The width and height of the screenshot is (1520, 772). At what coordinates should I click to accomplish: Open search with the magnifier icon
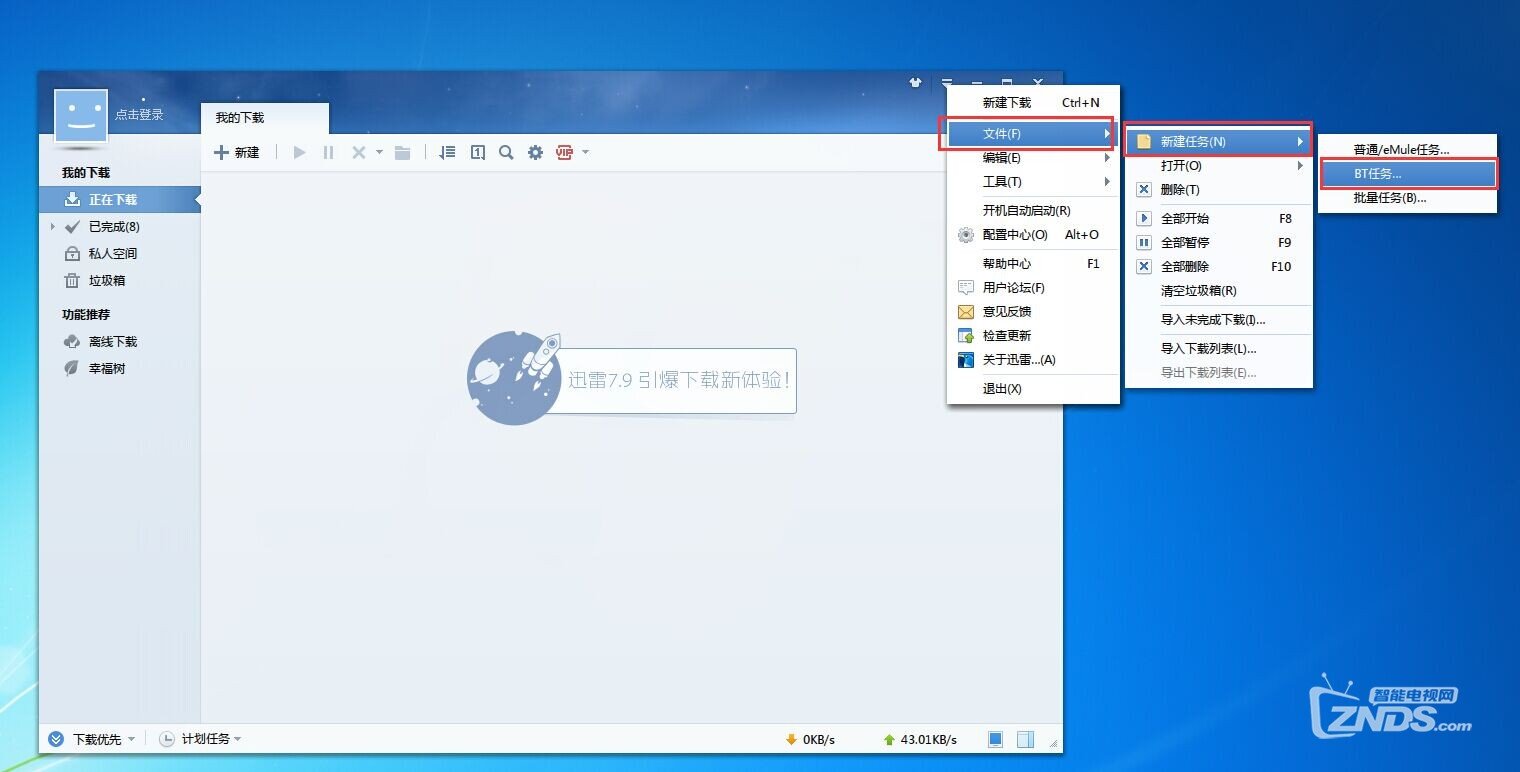tap(506, 153)
